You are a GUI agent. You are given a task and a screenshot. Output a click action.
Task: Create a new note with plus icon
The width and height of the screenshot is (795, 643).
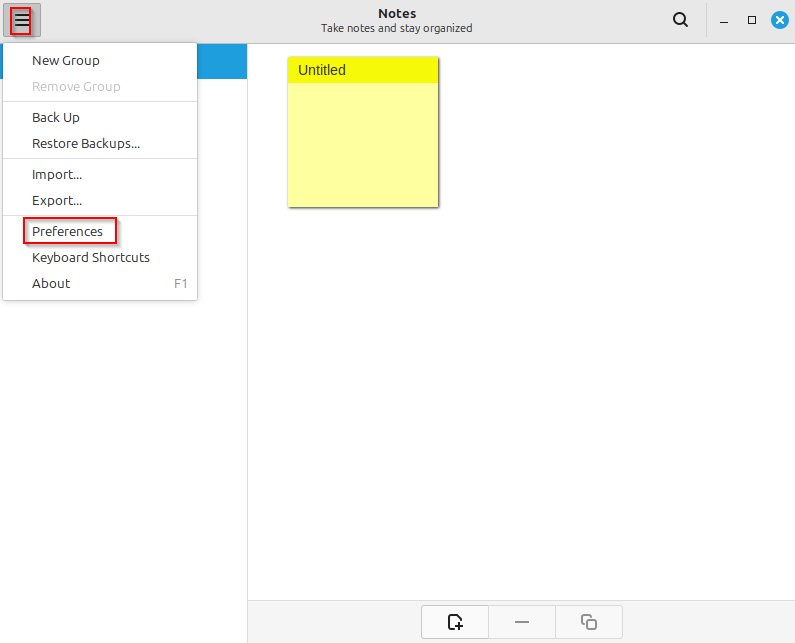pyautogui.click(x=455, y=622)
